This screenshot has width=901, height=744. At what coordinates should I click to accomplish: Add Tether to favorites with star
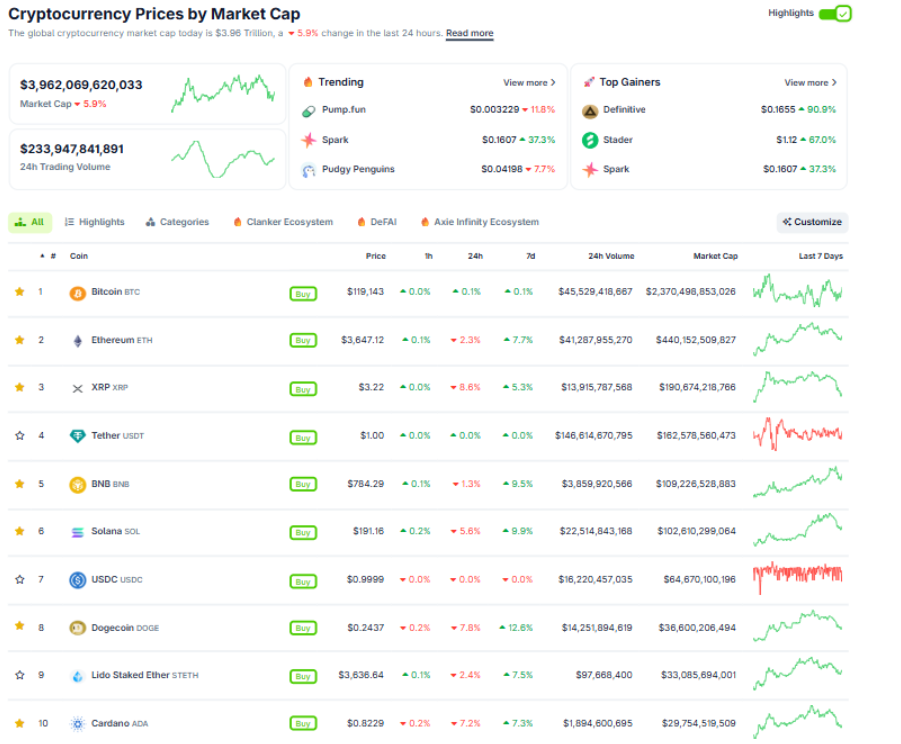coord(19,436)
